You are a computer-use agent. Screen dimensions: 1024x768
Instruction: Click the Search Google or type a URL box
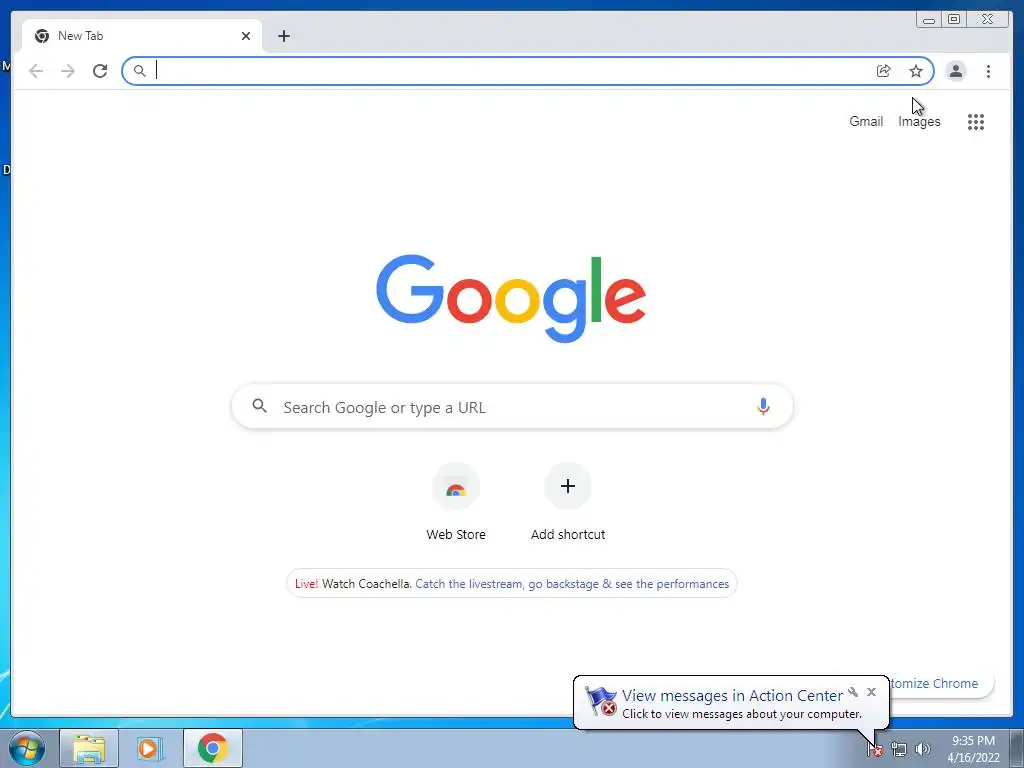(512, 407)
